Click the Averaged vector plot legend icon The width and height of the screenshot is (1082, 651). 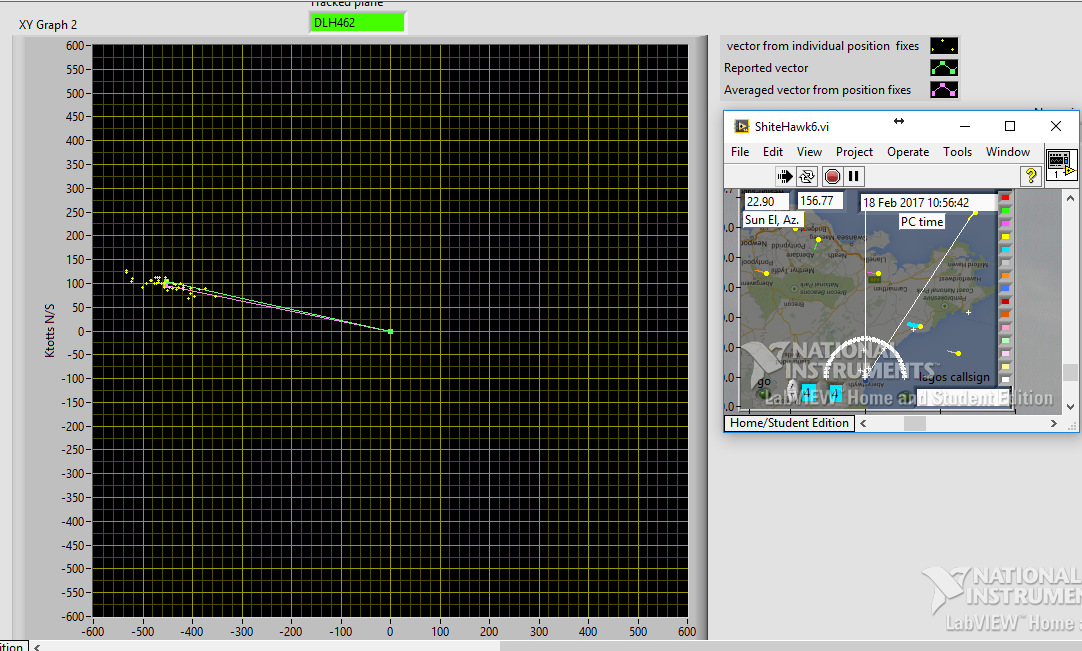coord(944,90)
